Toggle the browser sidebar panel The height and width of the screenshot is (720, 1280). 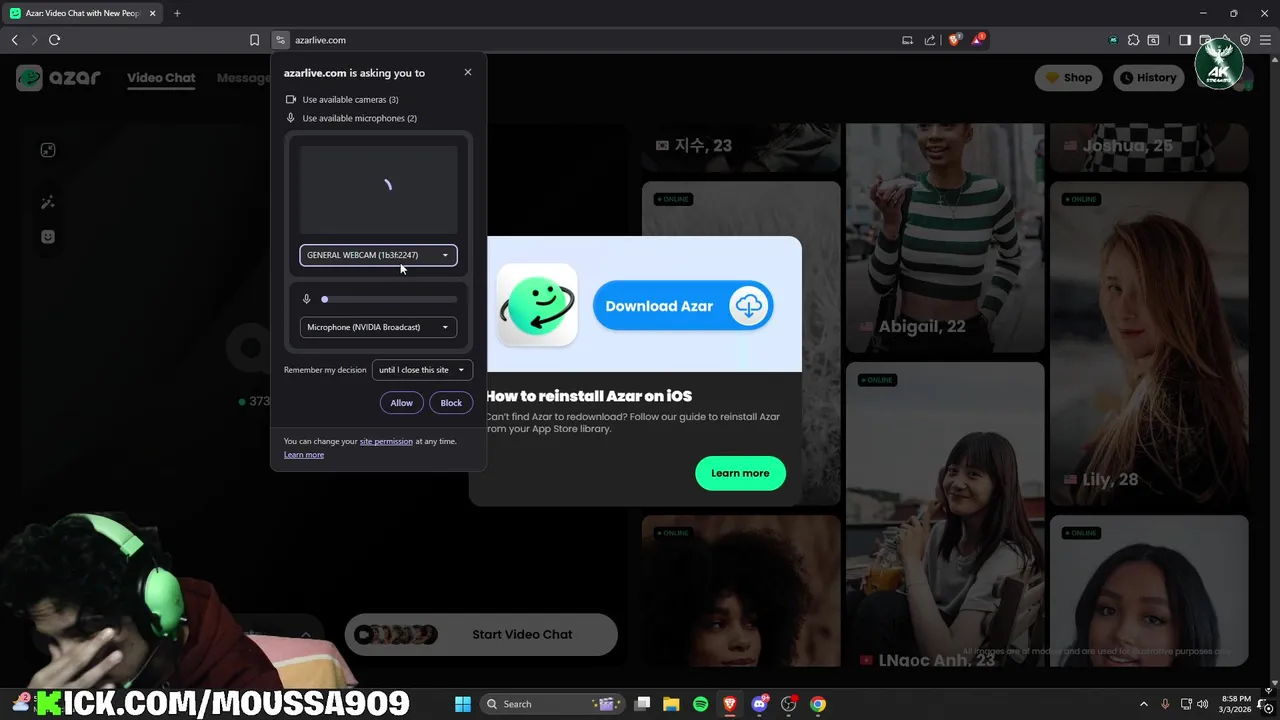click(1185, 40)
